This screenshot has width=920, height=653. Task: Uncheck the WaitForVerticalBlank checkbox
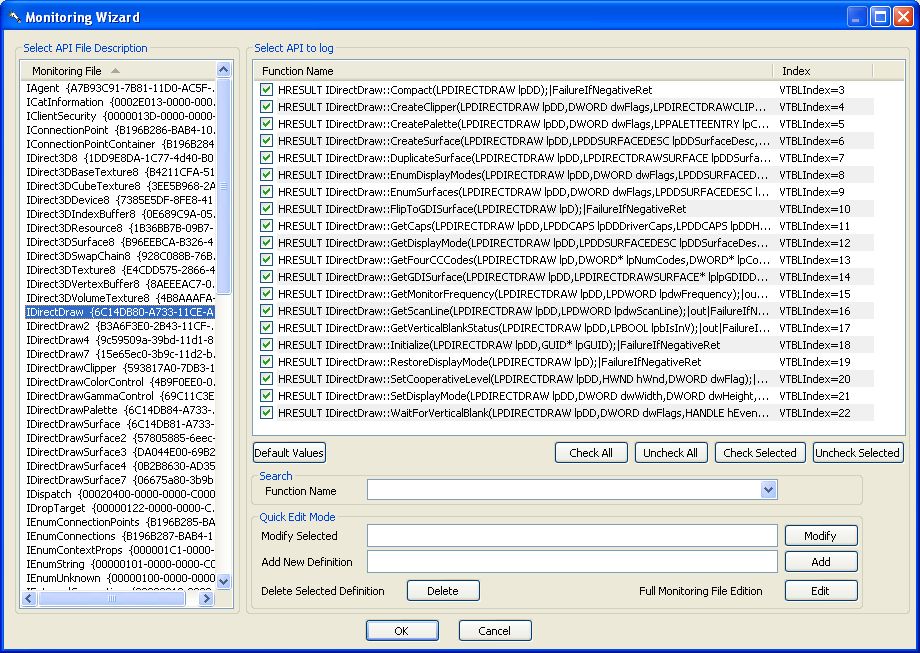tap(266, 413)
